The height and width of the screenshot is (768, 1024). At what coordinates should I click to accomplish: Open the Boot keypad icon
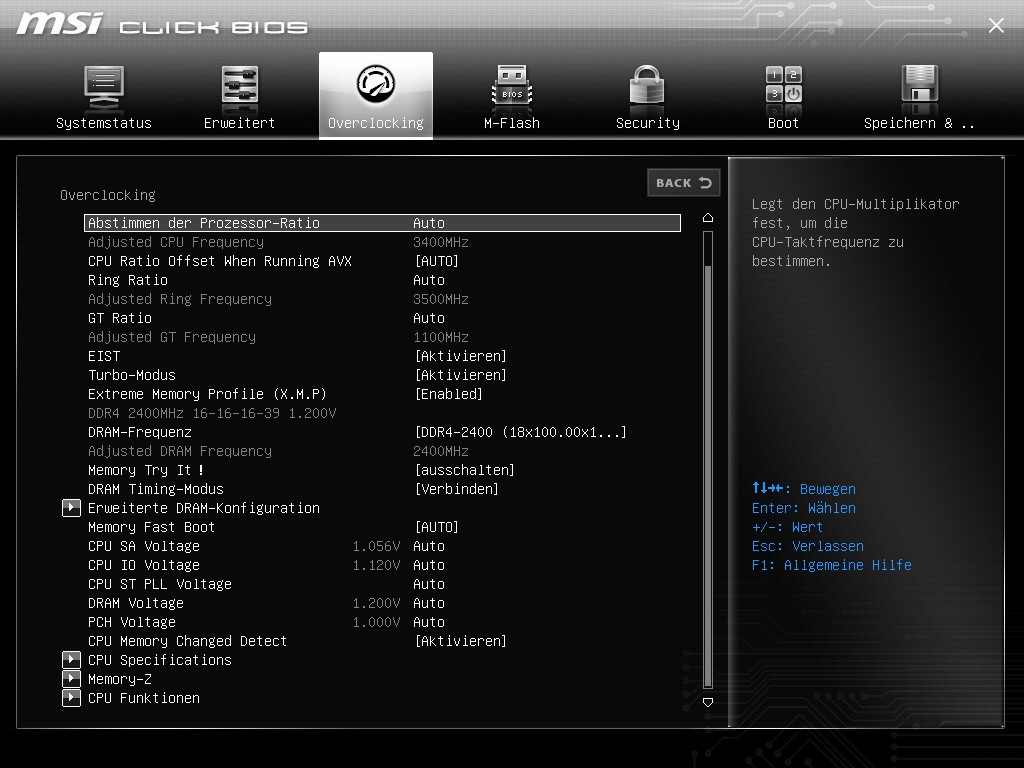click(783, 84)
